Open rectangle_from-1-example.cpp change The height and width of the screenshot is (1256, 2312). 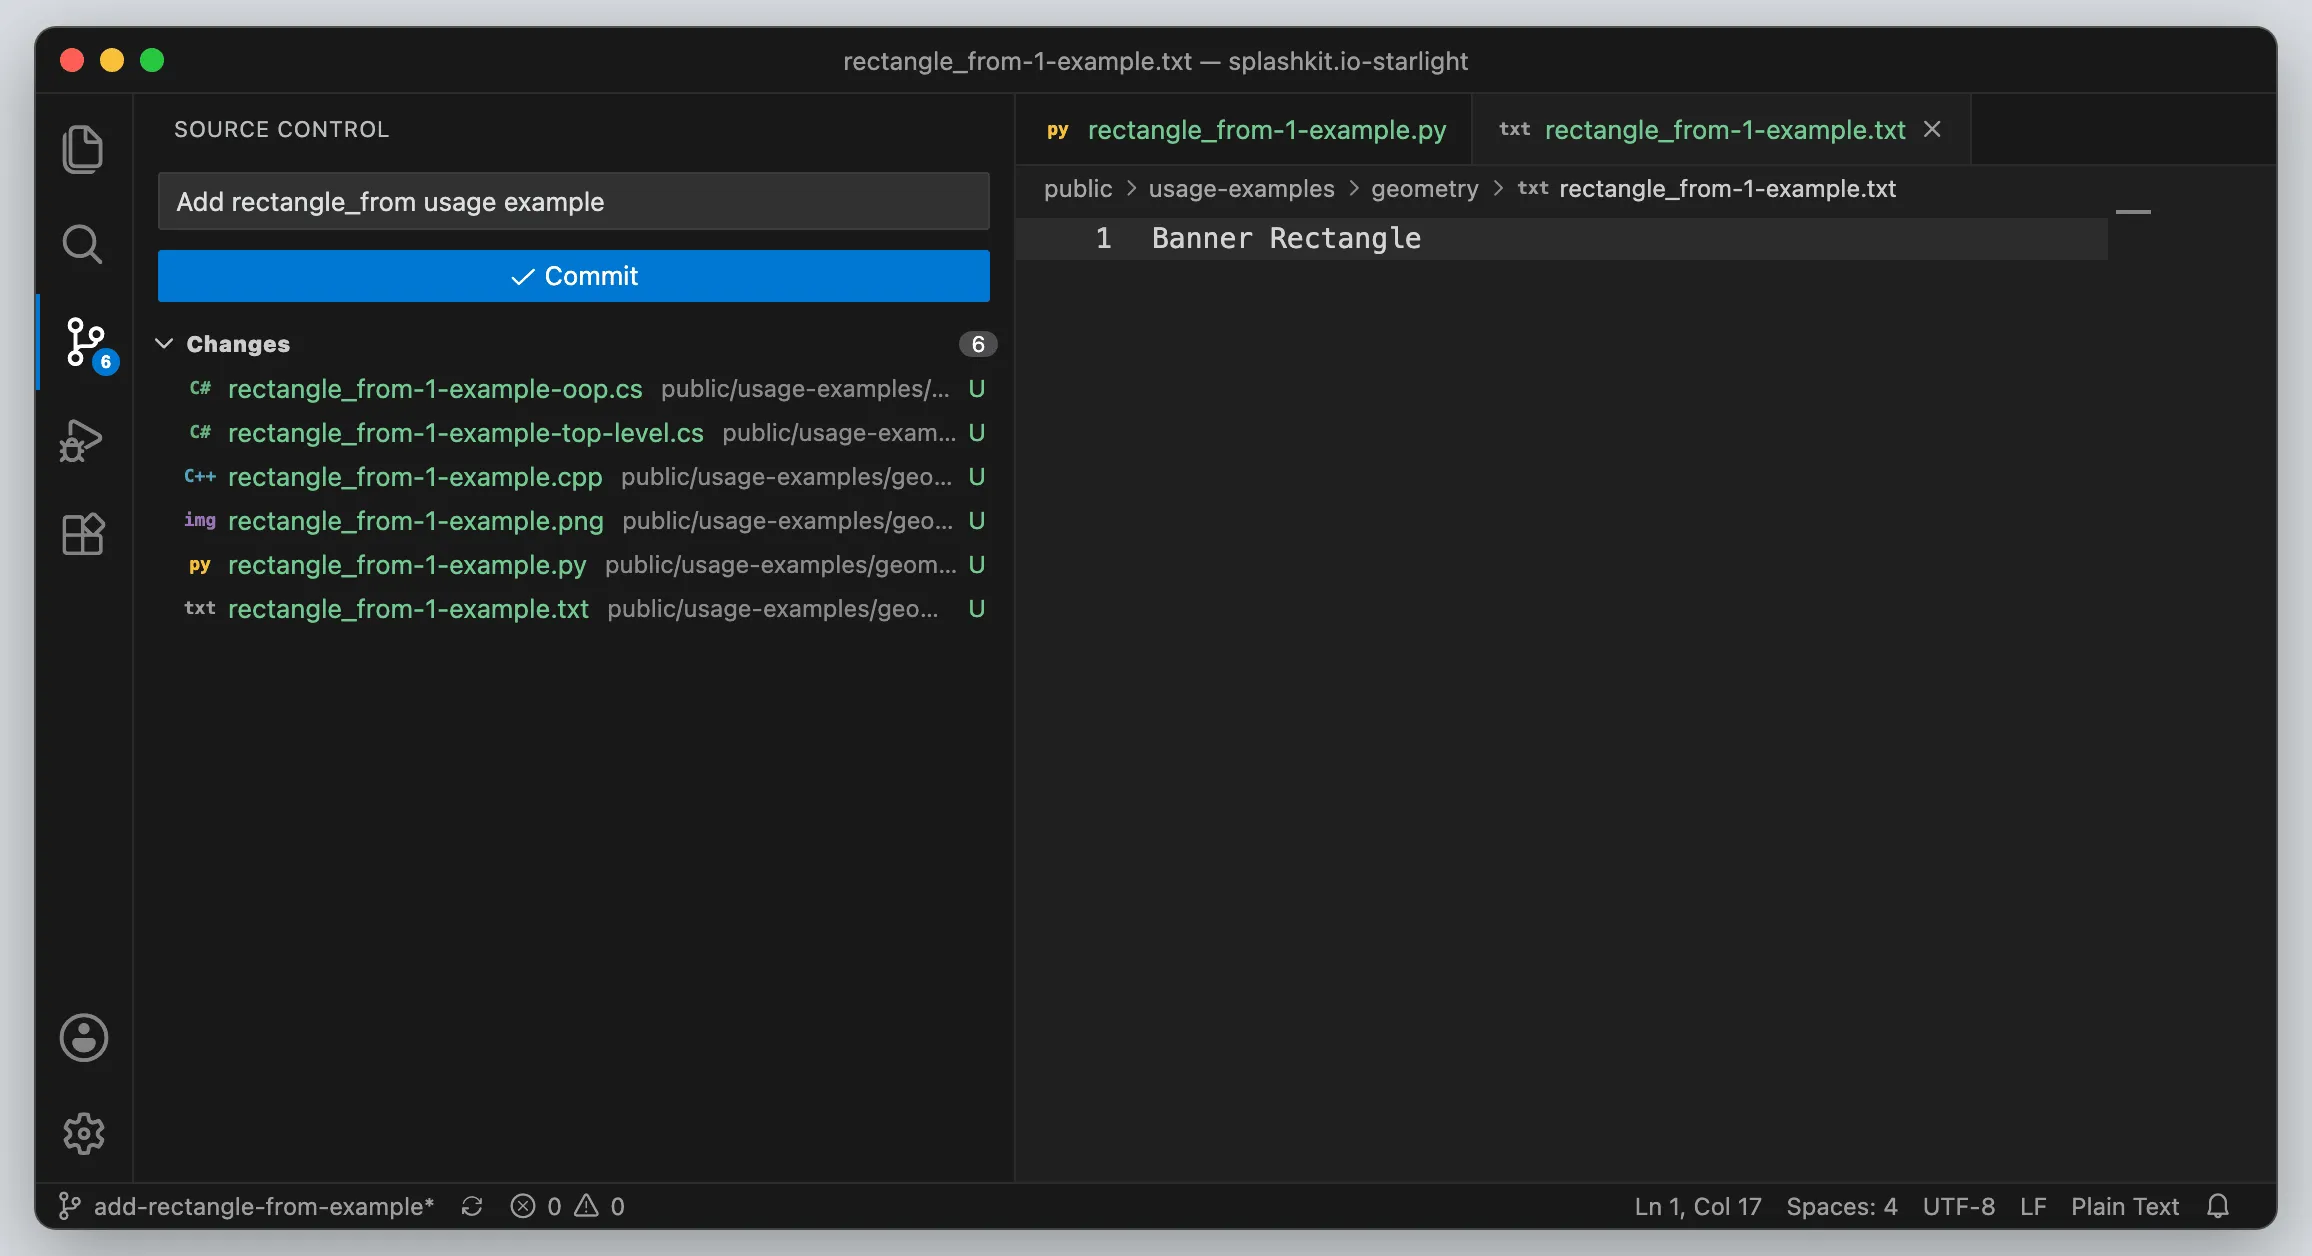(574, 476)
